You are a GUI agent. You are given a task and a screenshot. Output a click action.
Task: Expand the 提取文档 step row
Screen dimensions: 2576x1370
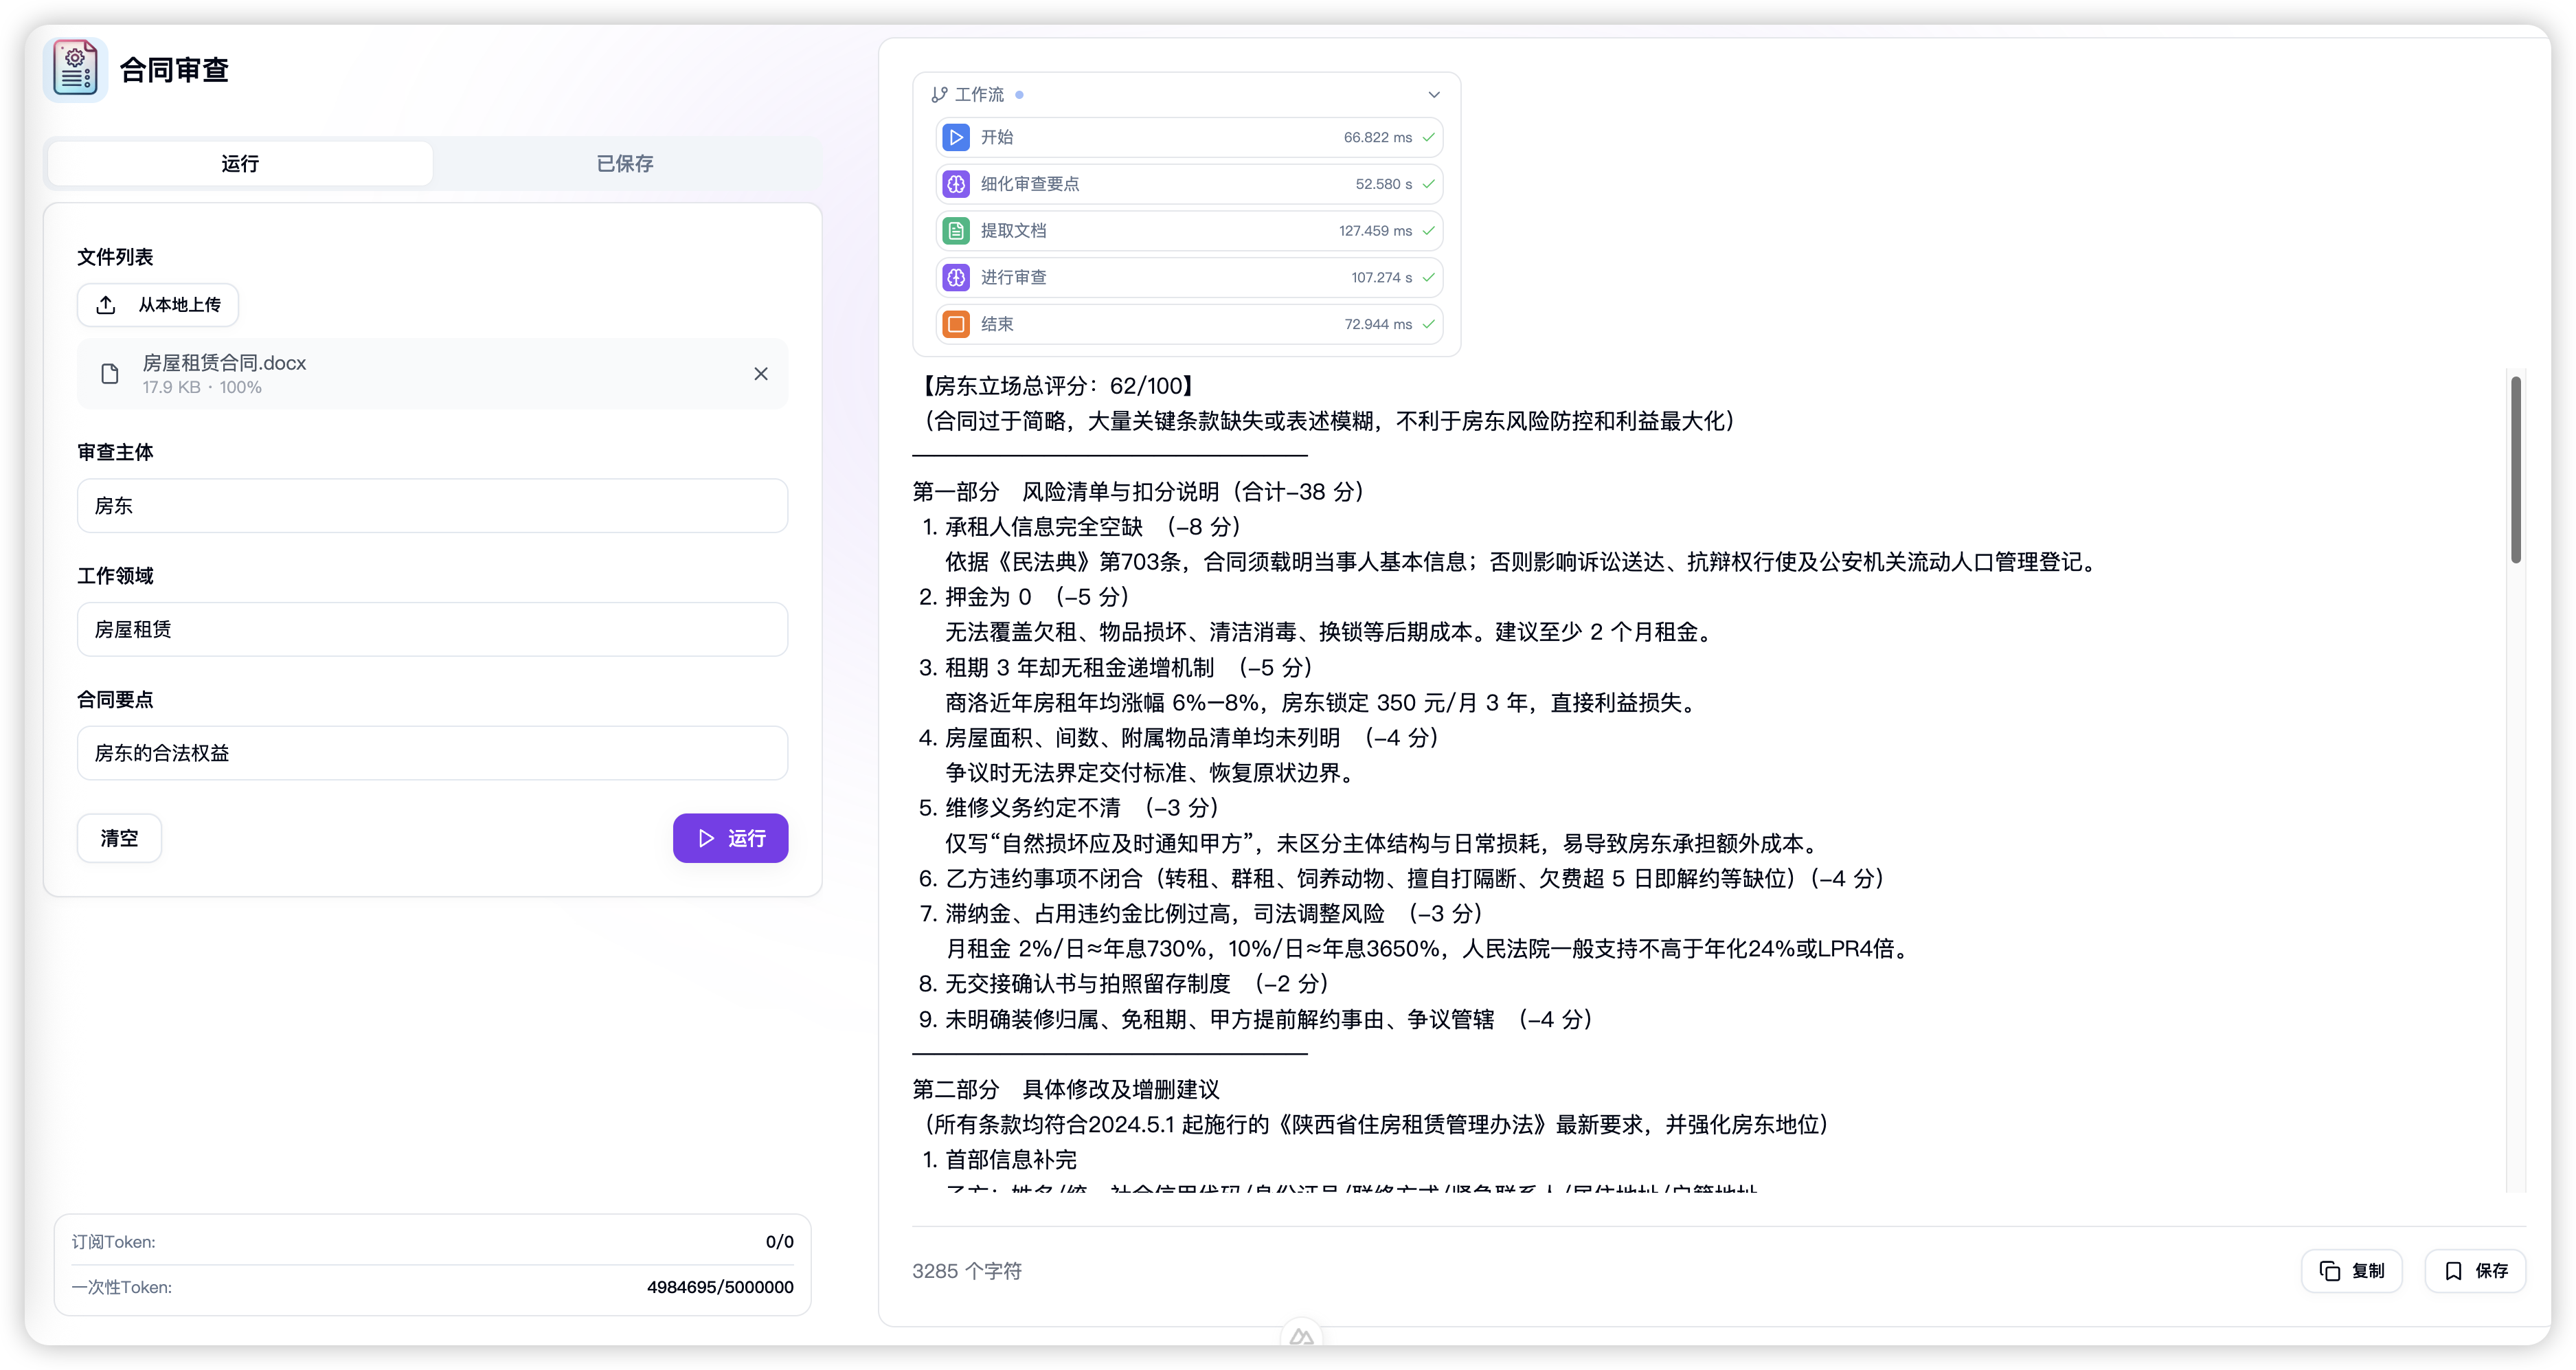click(x=1188, y=231)
